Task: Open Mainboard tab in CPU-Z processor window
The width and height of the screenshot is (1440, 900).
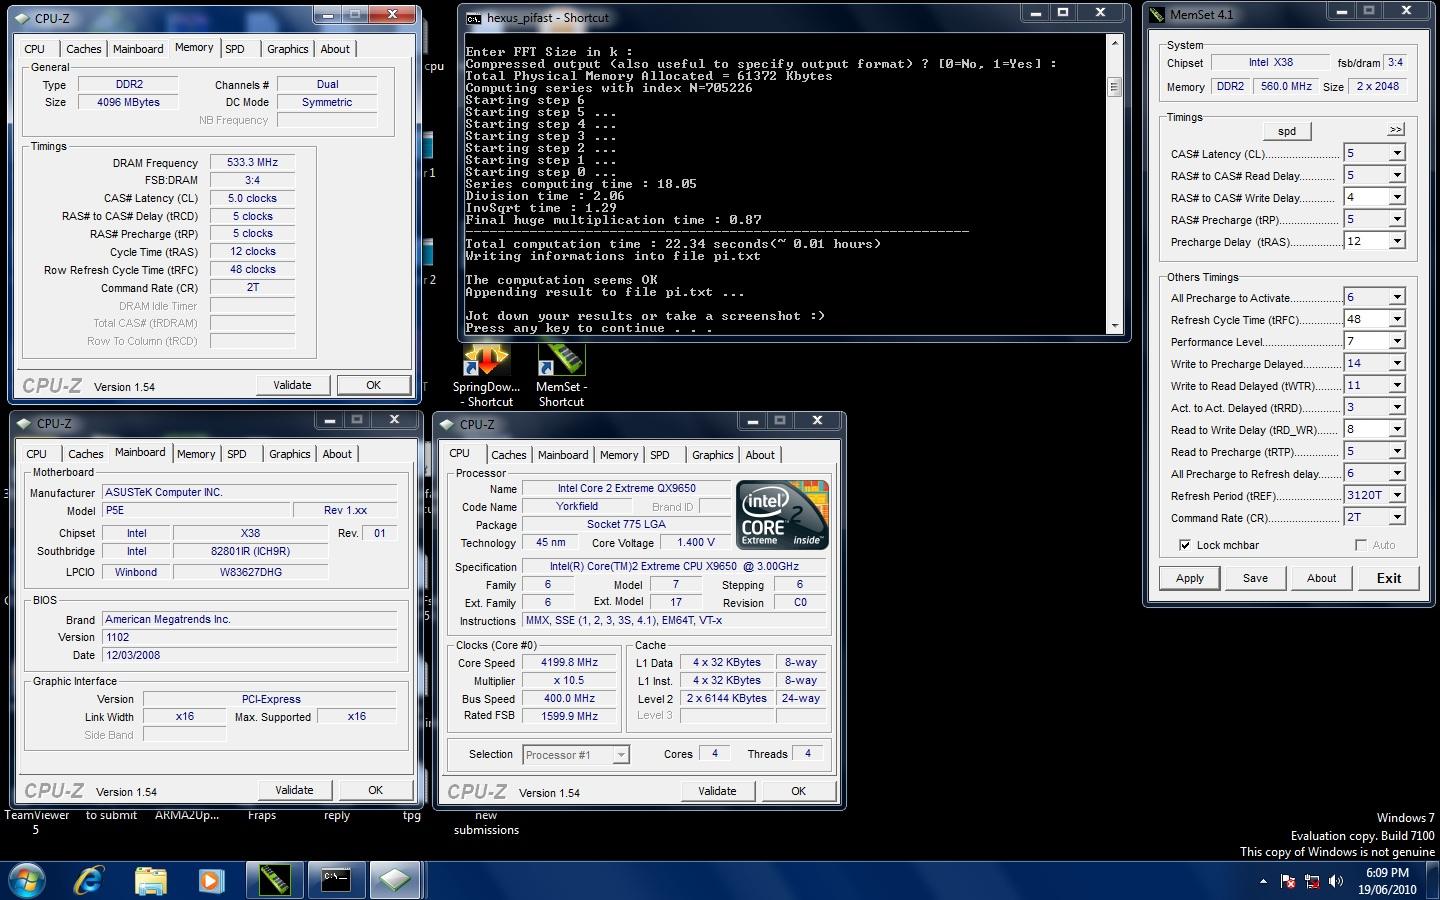Action: pyautogui.click(x=563, y=455)
